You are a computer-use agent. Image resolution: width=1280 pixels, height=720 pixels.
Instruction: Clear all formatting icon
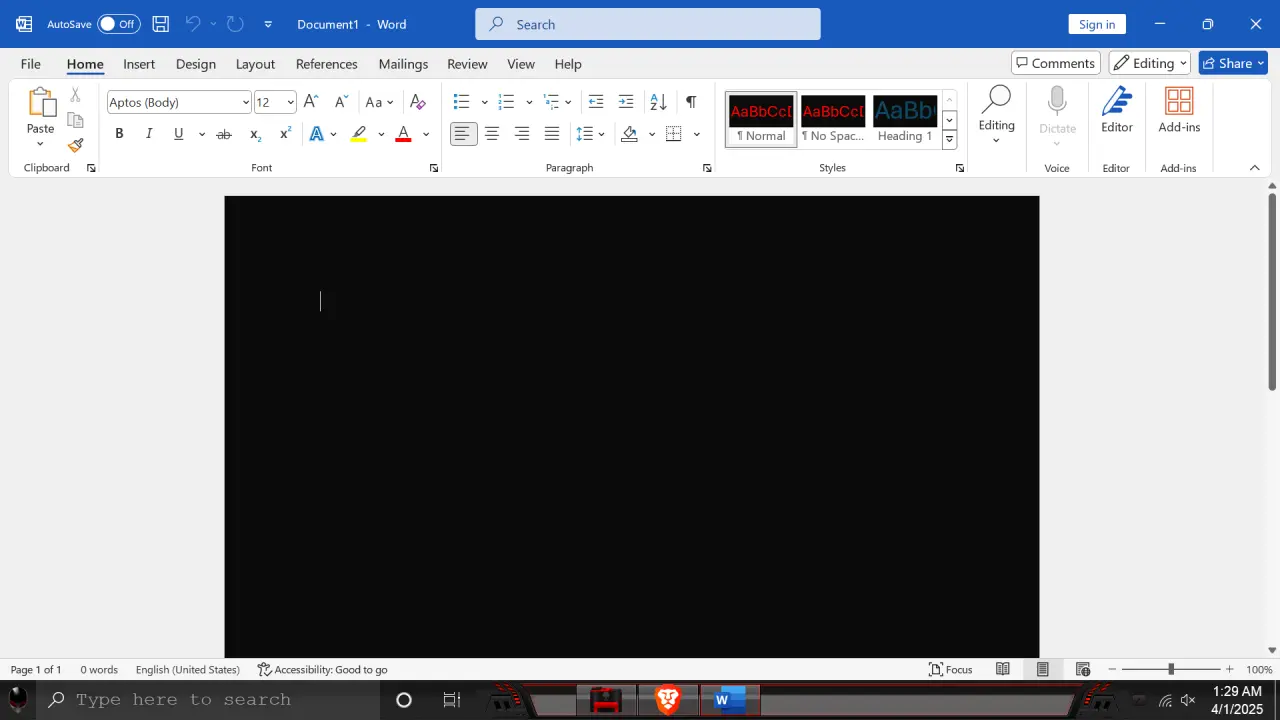[x=418, y=102]
